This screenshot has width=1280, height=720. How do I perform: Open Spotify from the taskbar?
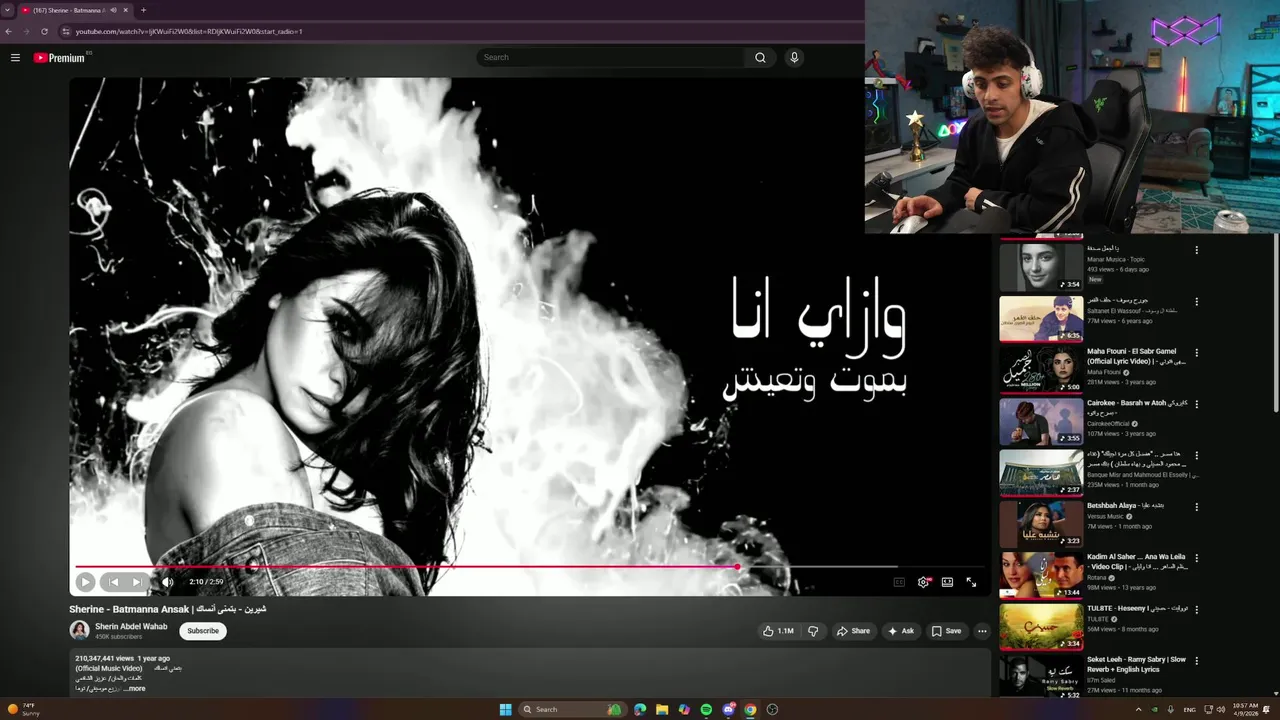point(706,710)
